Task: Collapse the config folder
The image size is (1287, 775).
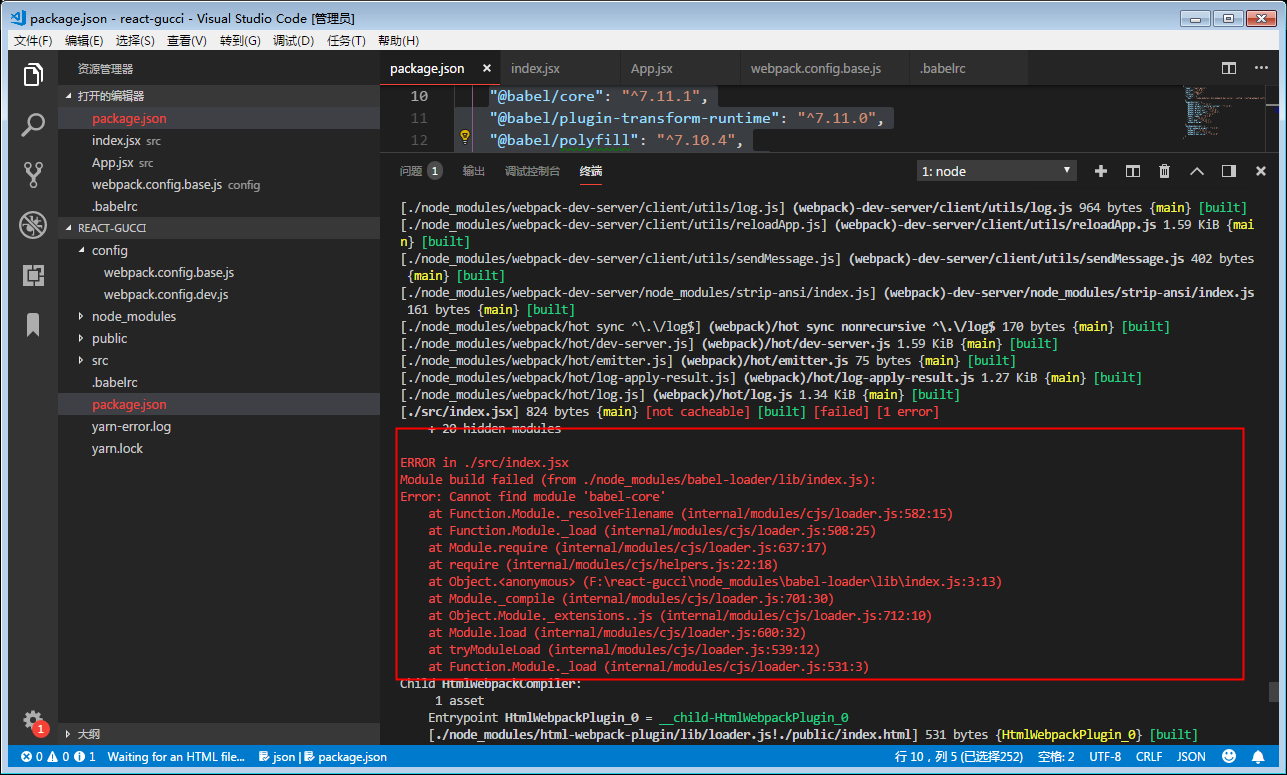Action: 81,250
